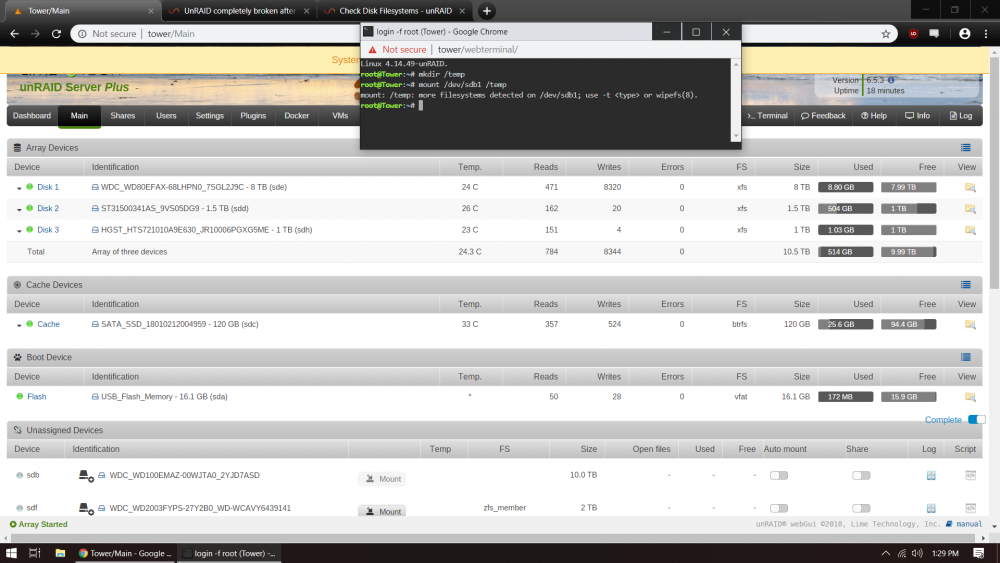This screenshot has height=563, width=1000.
Task: Reload the Tower/Main page
Action: (x=56, y=34)
